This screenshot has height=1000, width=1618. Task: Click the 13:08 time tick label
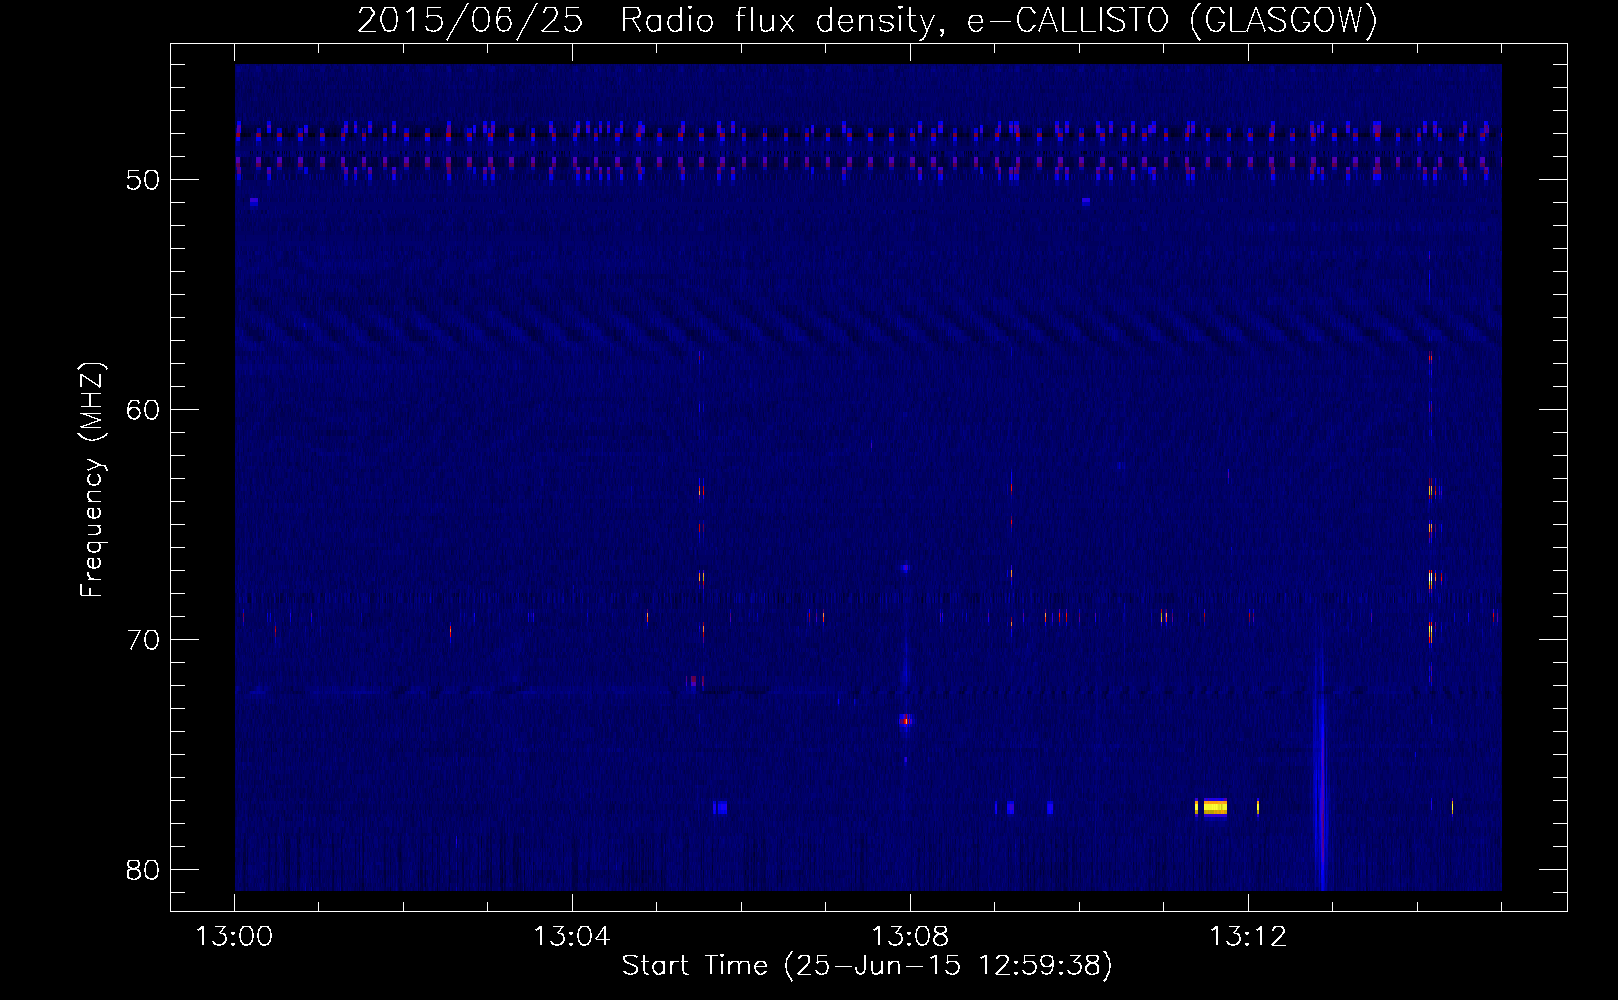(909, 937)
